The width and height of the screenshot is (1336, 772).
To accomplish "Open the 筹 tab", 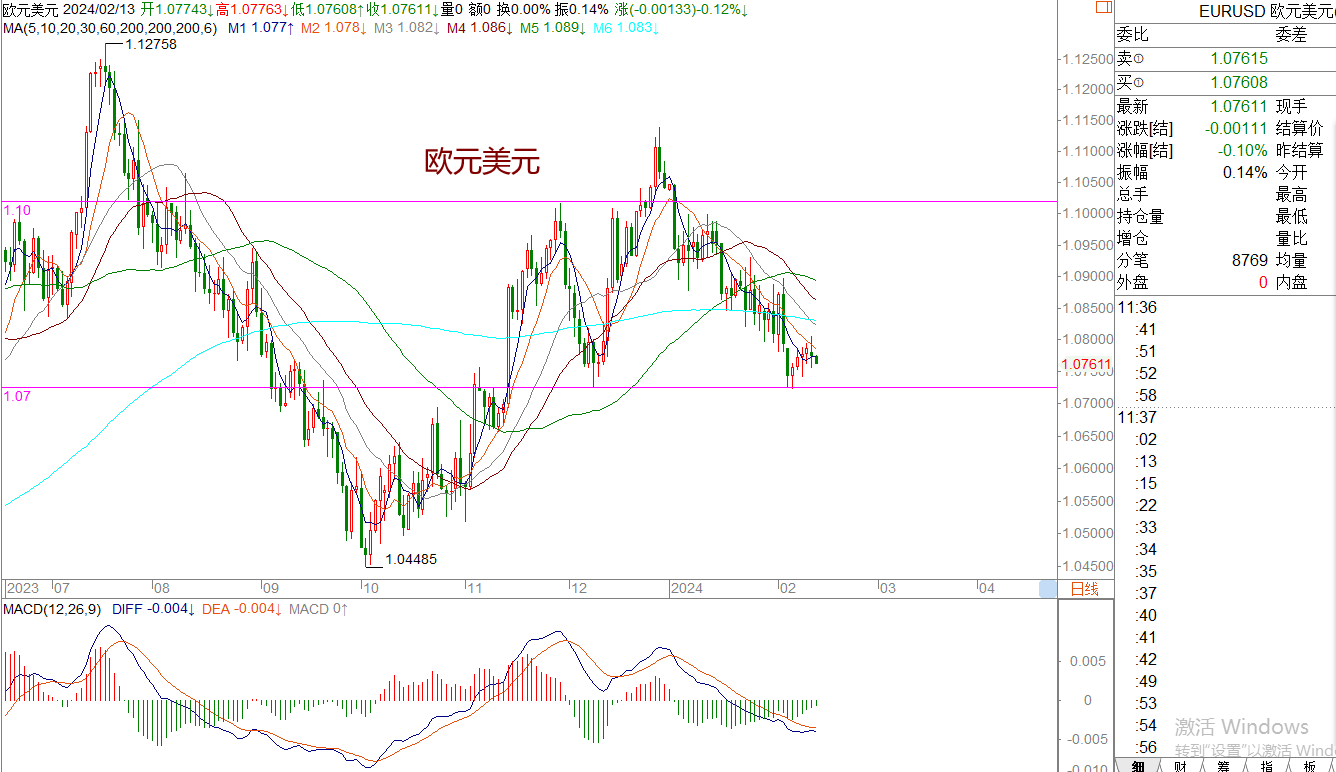I will tap(1223, 765).
